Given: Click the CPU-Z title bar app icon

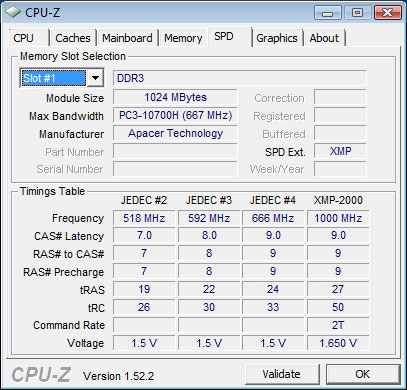Looking at the screenshot, I should [14, 13].
